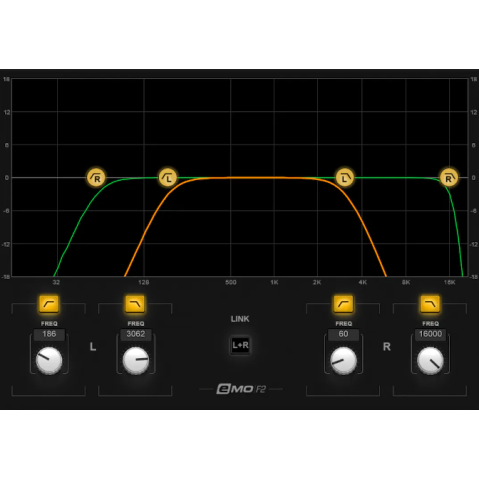The height and width of the screenshot is (479, 479).
Task: Click the 2K frequency axis label
Action: pyautogui.click(x=317, y=283)
